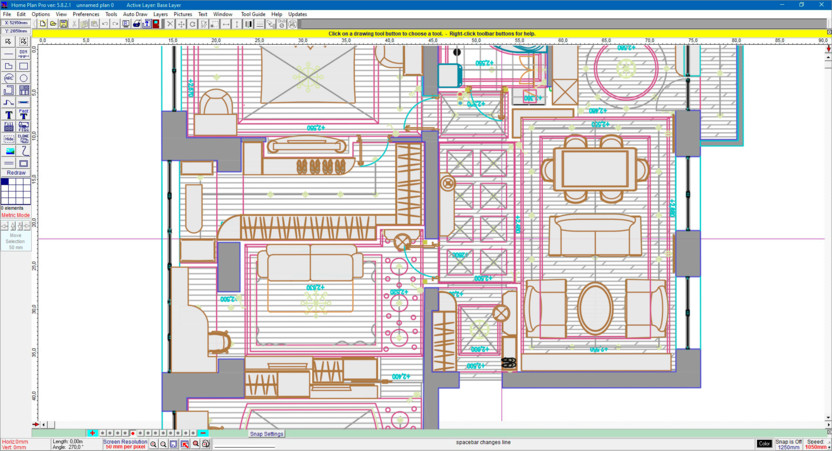
Task: Click the Move Selection panel
Action: click(16, 241)
